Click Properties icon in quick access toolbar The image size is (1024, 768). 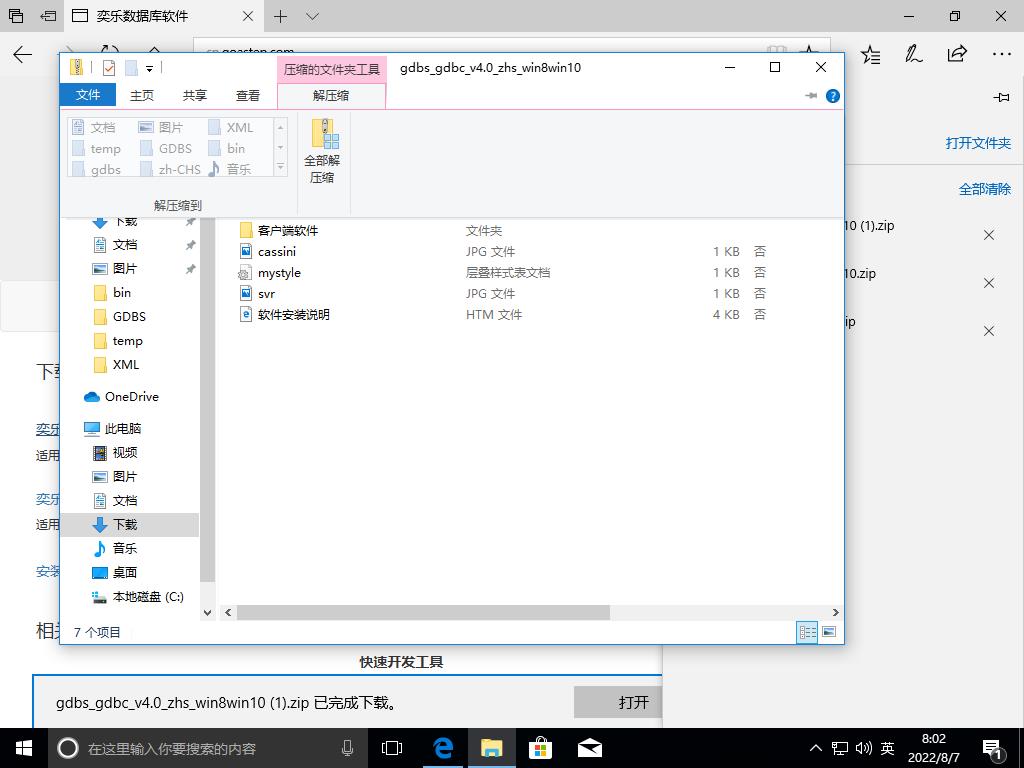109,68
